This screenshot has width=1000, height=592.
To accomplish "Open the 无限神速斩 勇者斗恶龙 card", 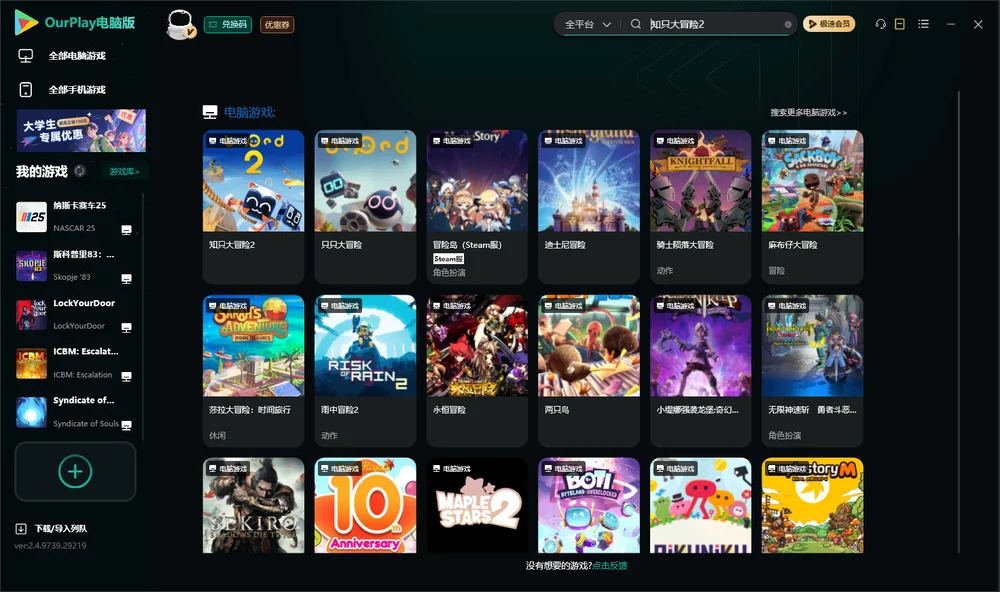I will [812, 371].
